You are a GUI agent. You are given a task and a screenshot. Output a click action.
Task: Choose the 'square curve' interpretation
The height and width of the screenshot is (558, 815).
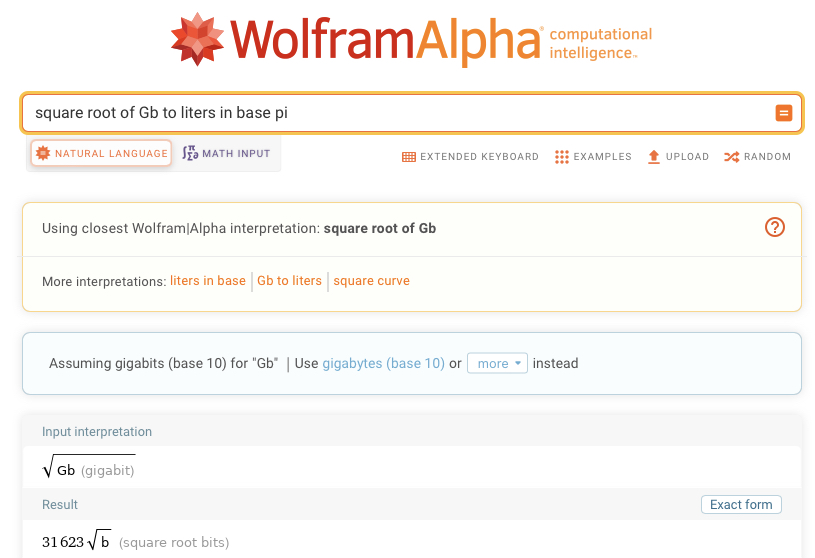(372, 281)
